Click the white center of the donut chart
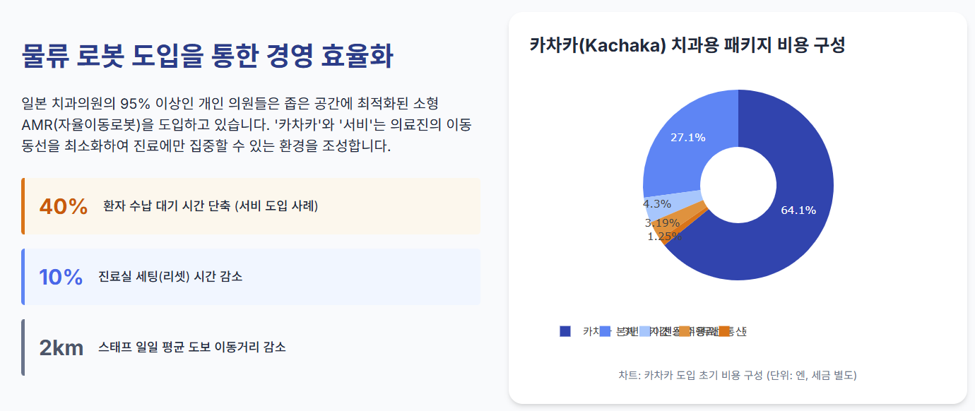975x411 pixels. click(738, 185)
